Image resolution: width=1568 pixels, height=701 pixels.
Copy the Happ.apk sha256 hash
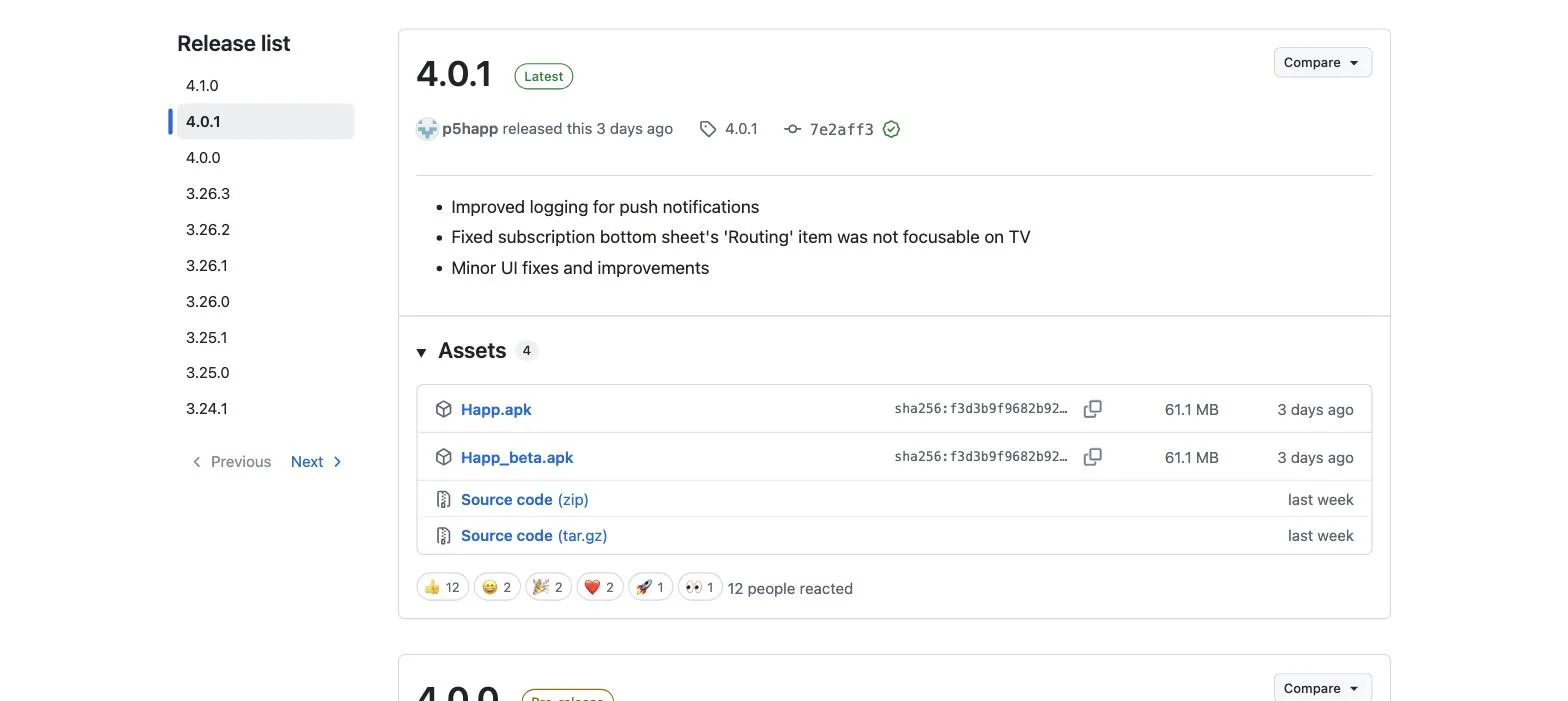pyautogui.click(x=1093, y=409)
